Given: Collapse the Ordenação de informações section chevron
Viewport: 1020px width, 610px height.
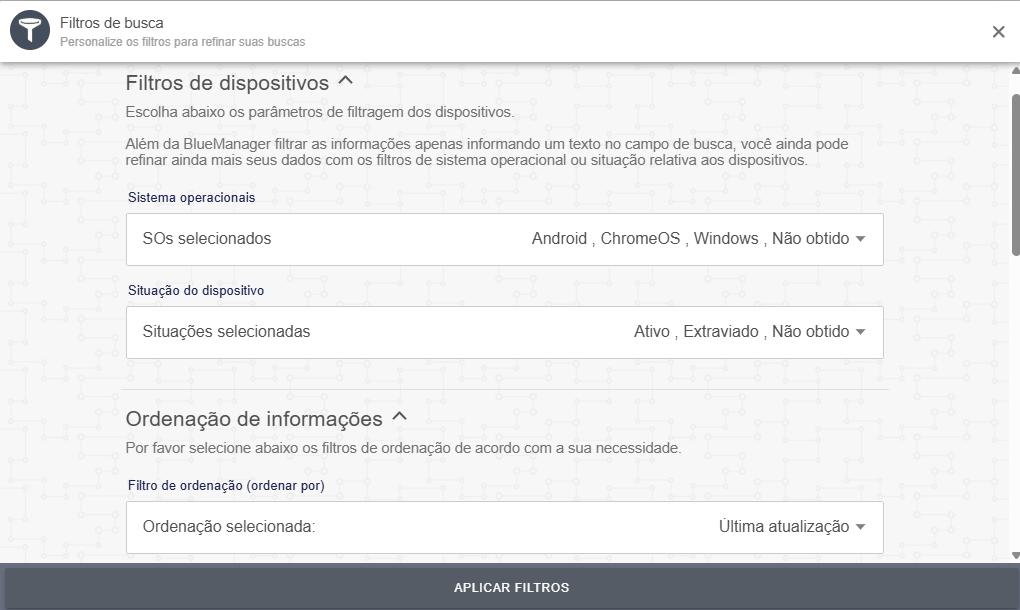Looking at the screenshot, I should pos(400,417).
